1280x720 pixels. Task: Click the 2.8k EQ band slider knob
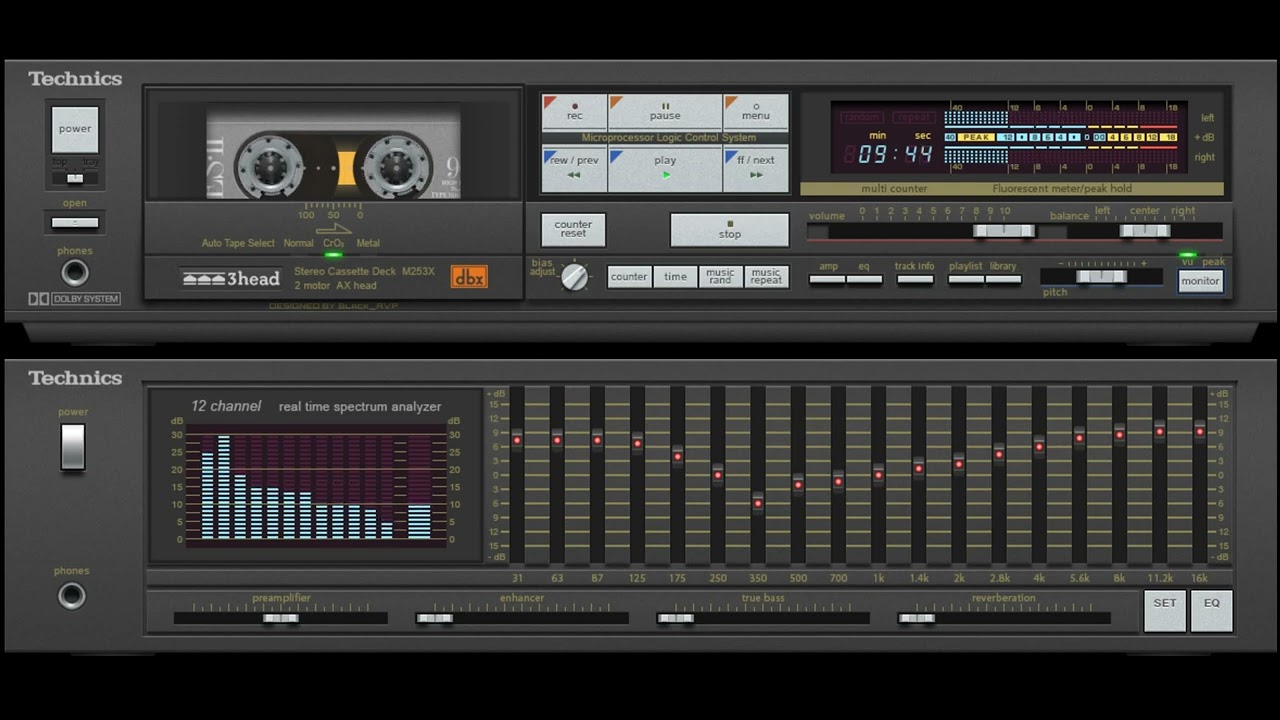pos(998,455)
